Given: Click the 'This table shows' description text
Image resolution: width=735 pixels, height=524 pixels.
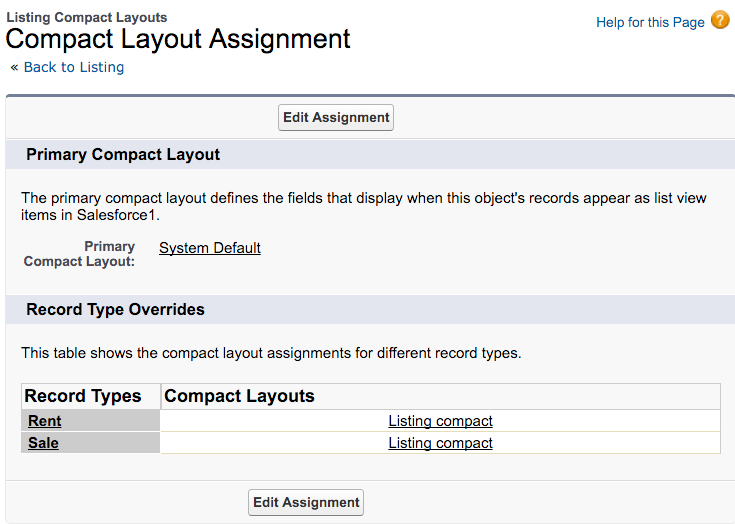Looking at the screenshot, I should coord(271,353).
